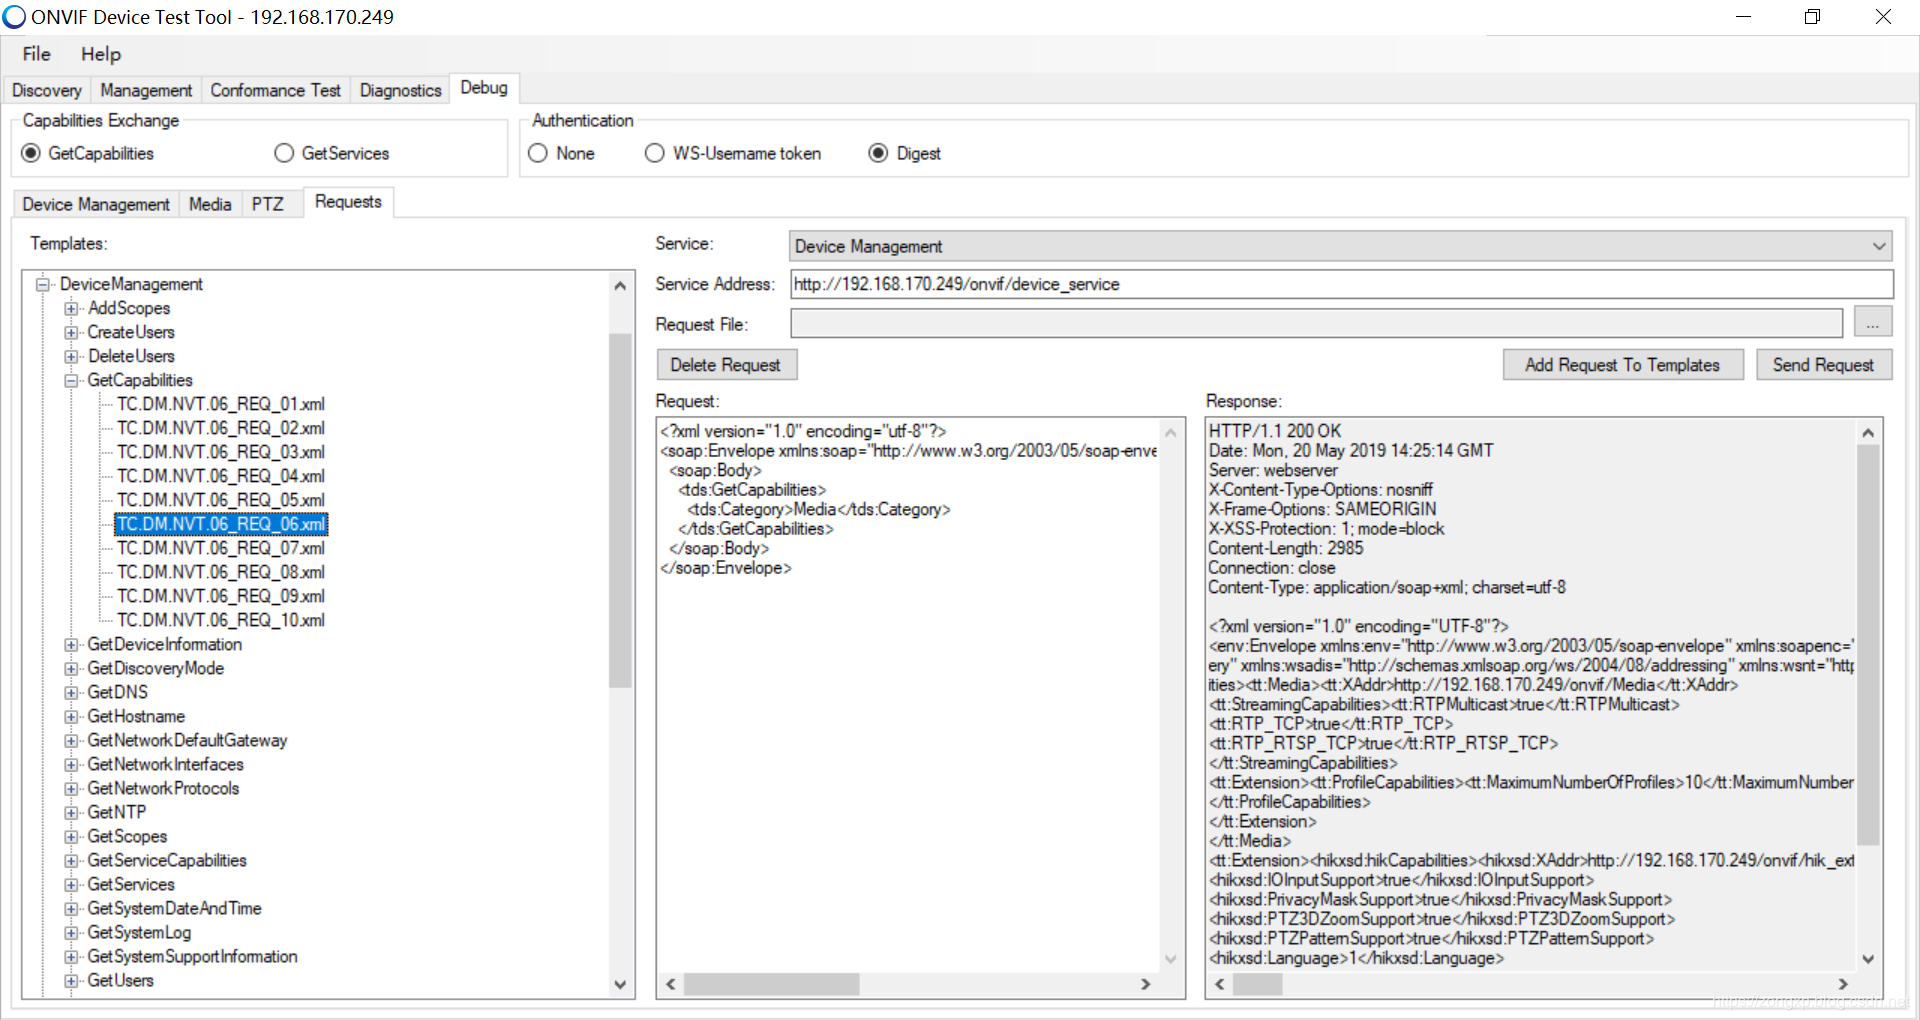Image resolution: width=1920 pixels, height=1020 pixels.
Task: Select the Debug tab
Action: [x=484, y=88]
